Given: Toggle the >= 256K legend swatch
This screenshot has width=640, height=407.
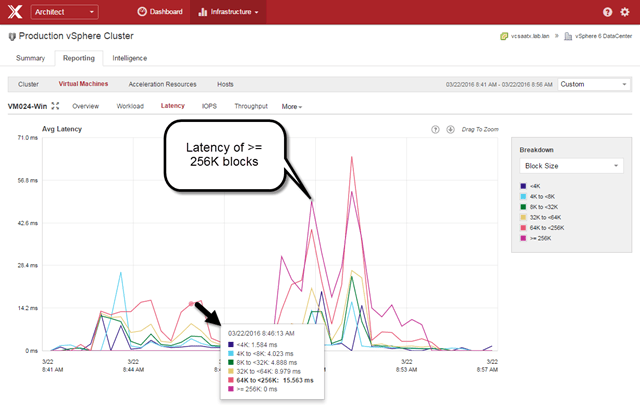Looking at the screenshot, I should point(523,238).
